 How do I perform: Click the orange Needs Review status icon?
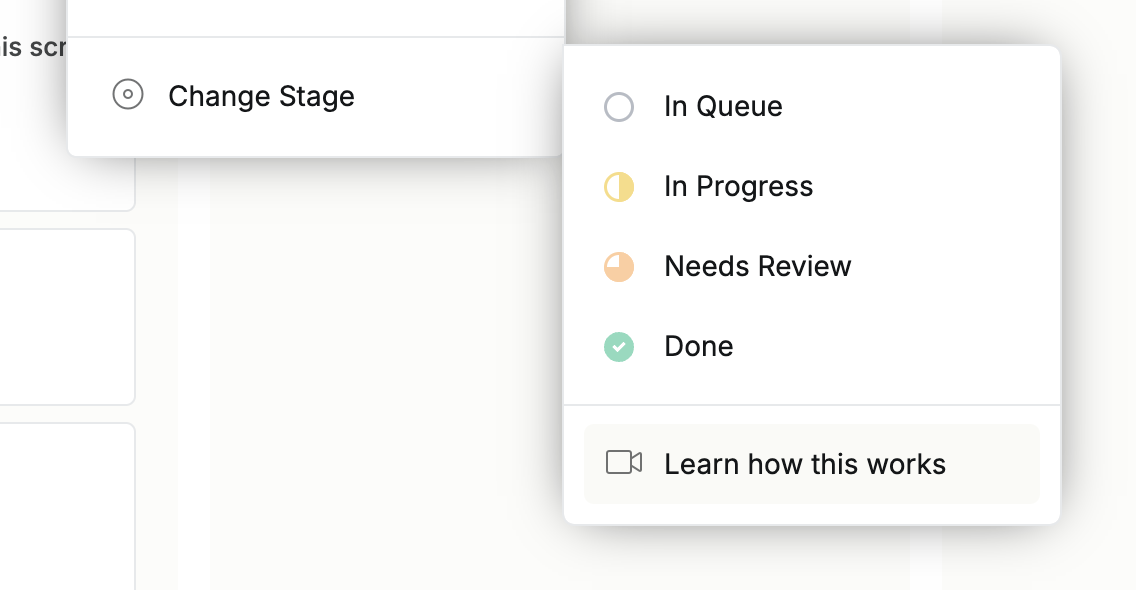pos(619,267)
